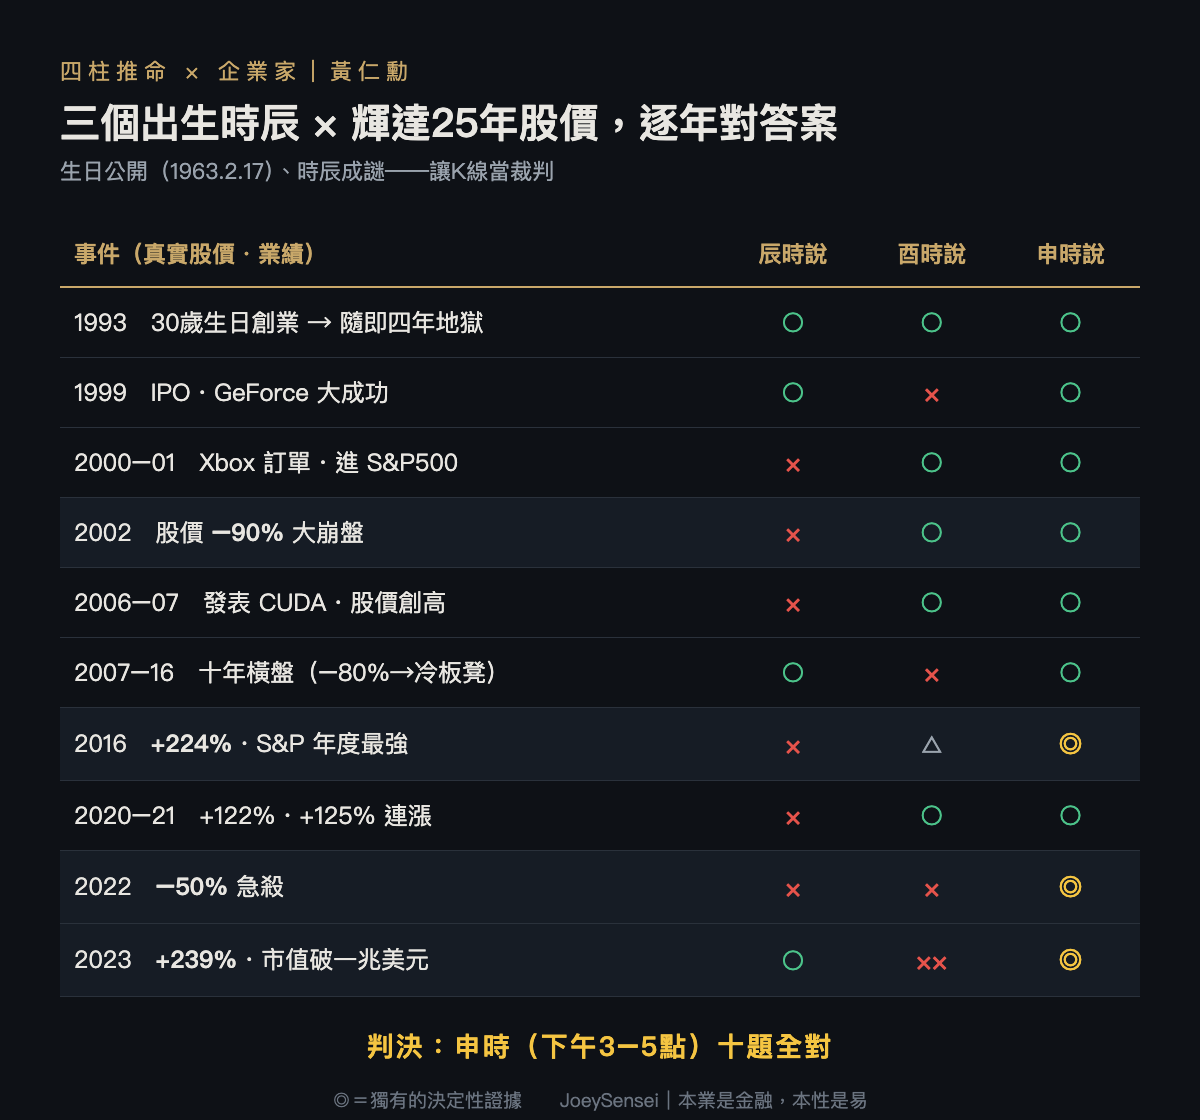Click the red X for 1999 under 酉時說
This screenshot has width=1200, height=1120.
(932, 395)
